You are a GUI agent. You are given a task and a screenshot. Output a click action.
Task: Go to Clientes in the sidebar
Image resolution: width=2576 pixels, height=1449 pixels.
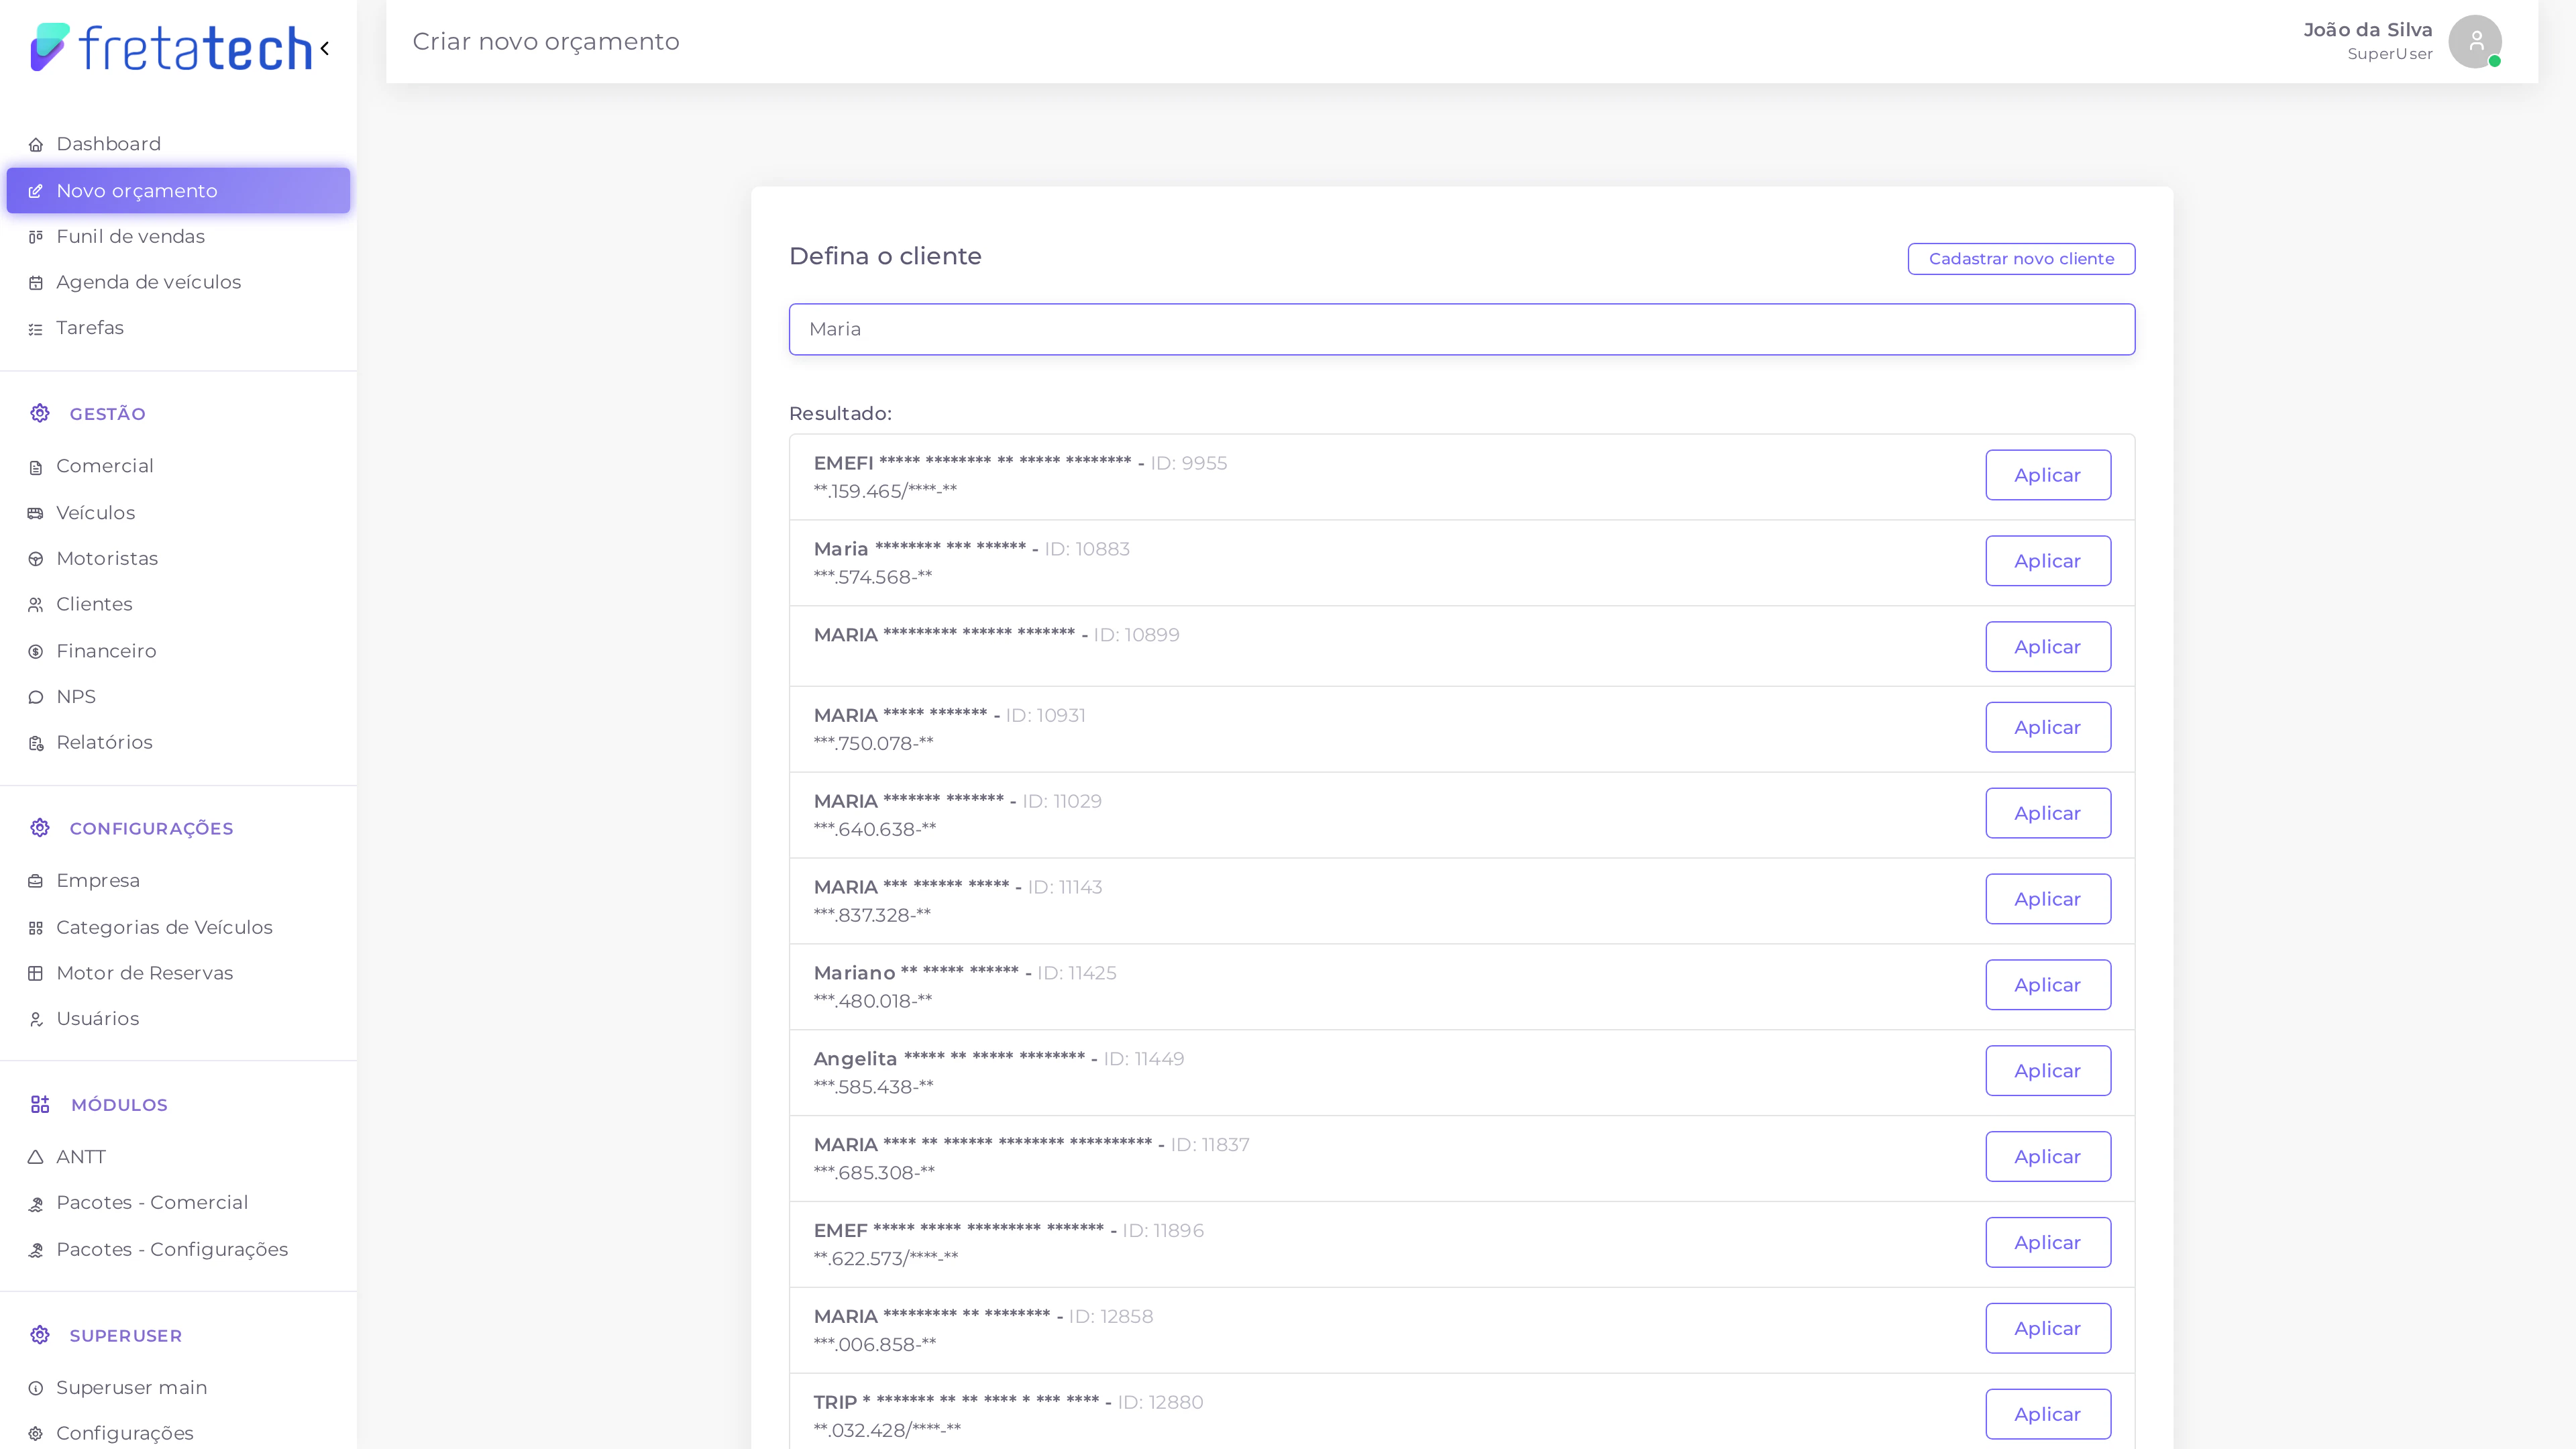click(x=94, y=604)
